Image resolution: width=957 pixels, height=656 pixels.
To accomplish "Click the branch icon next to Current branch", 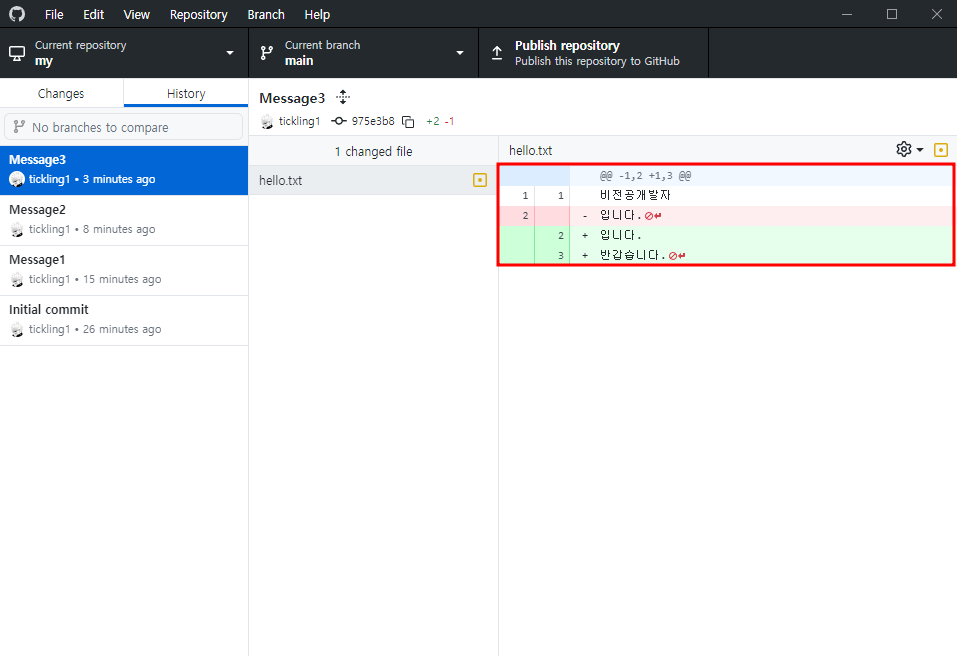I will [267, 53].
